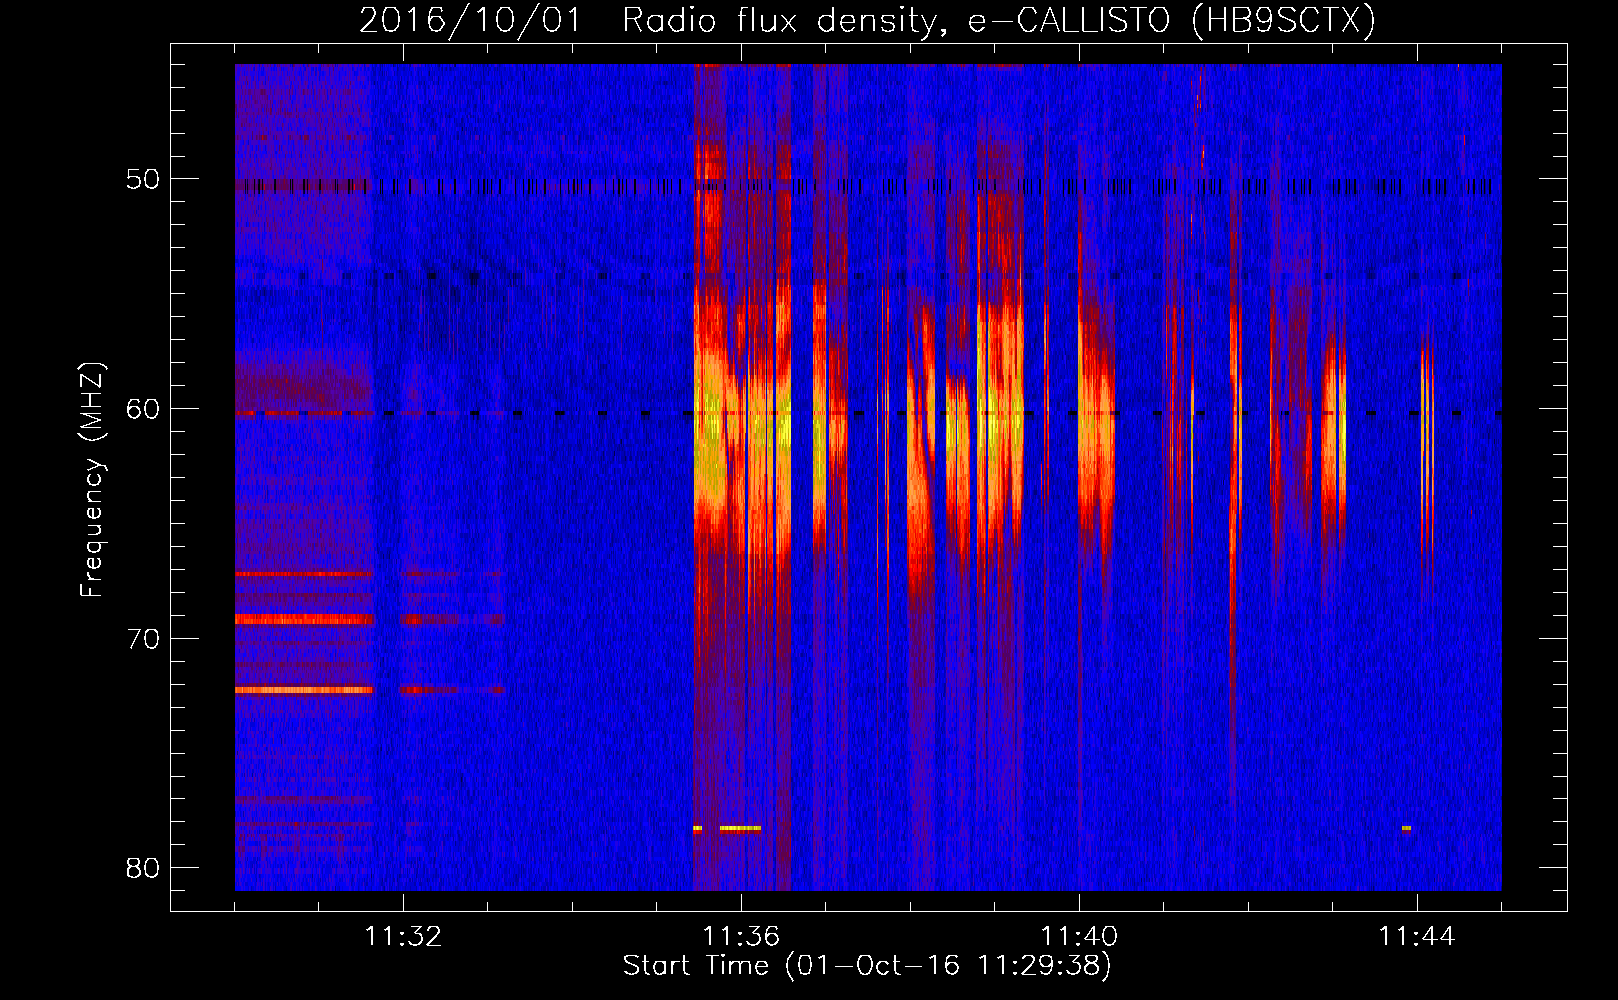Click the "Frequency (MHZ)" axis label
The image size is (1618, 1000).
point(92,479)
